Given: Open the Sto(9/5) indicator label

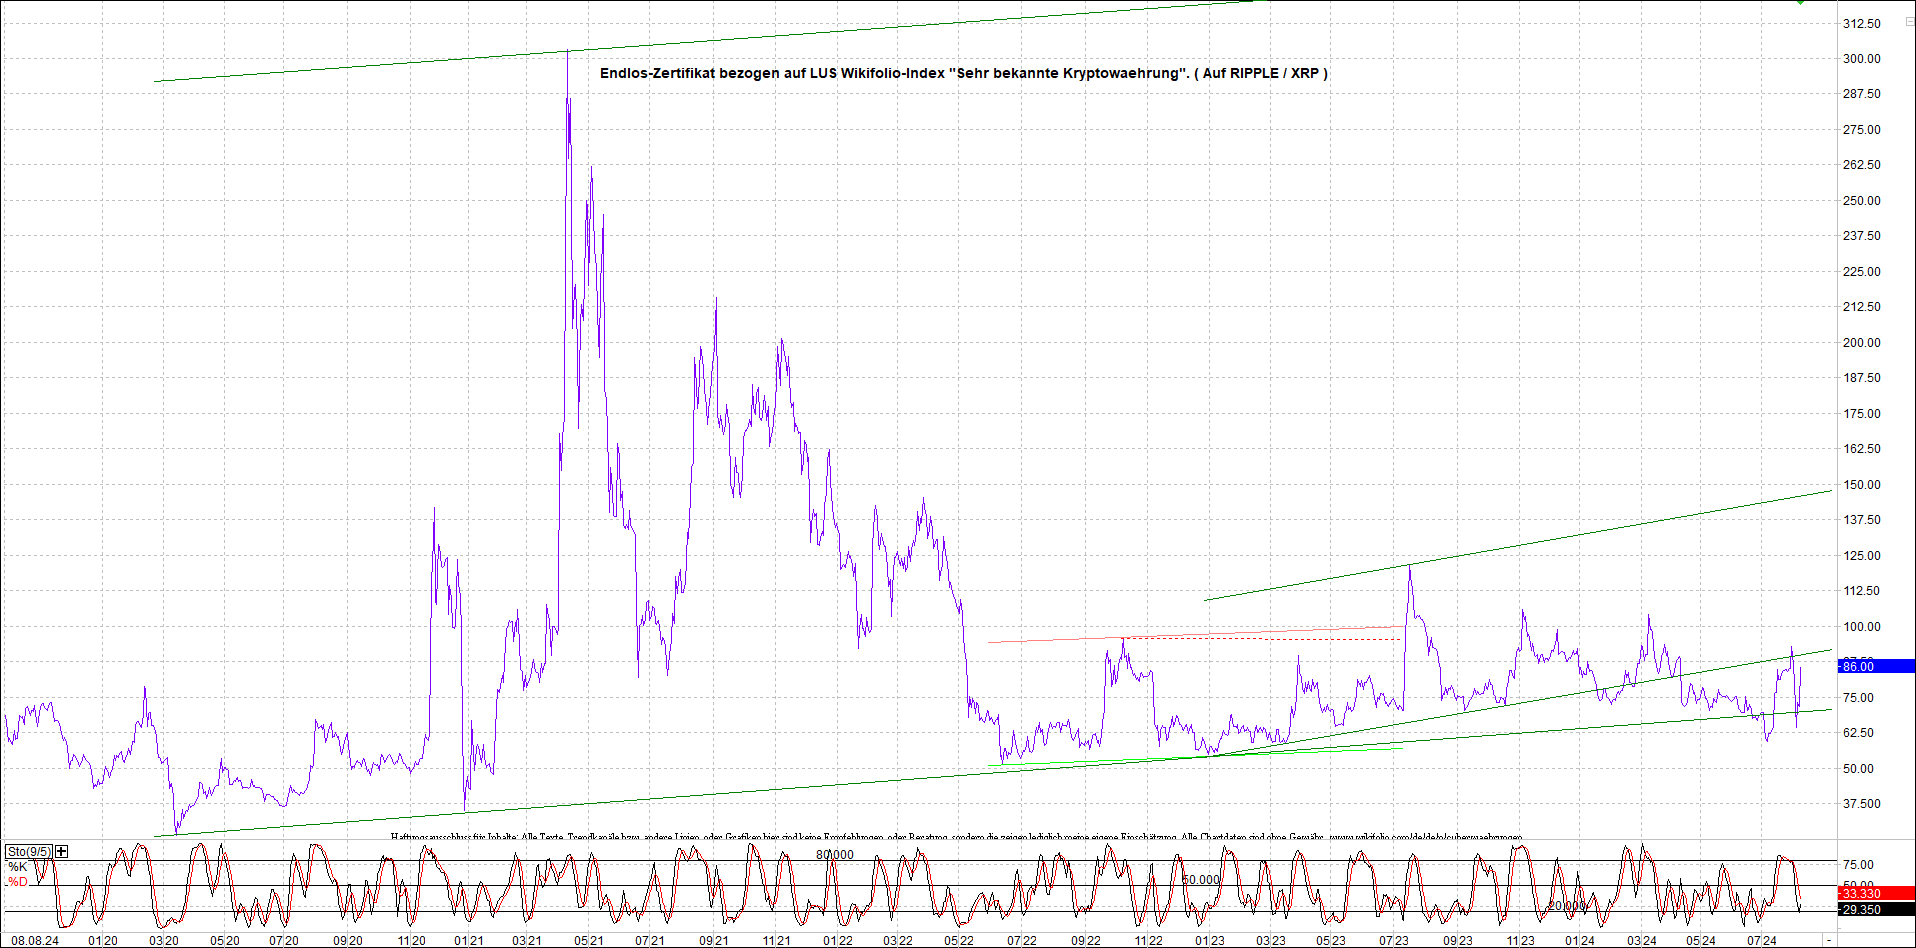Looking at the screenshot, I should 29,851.
